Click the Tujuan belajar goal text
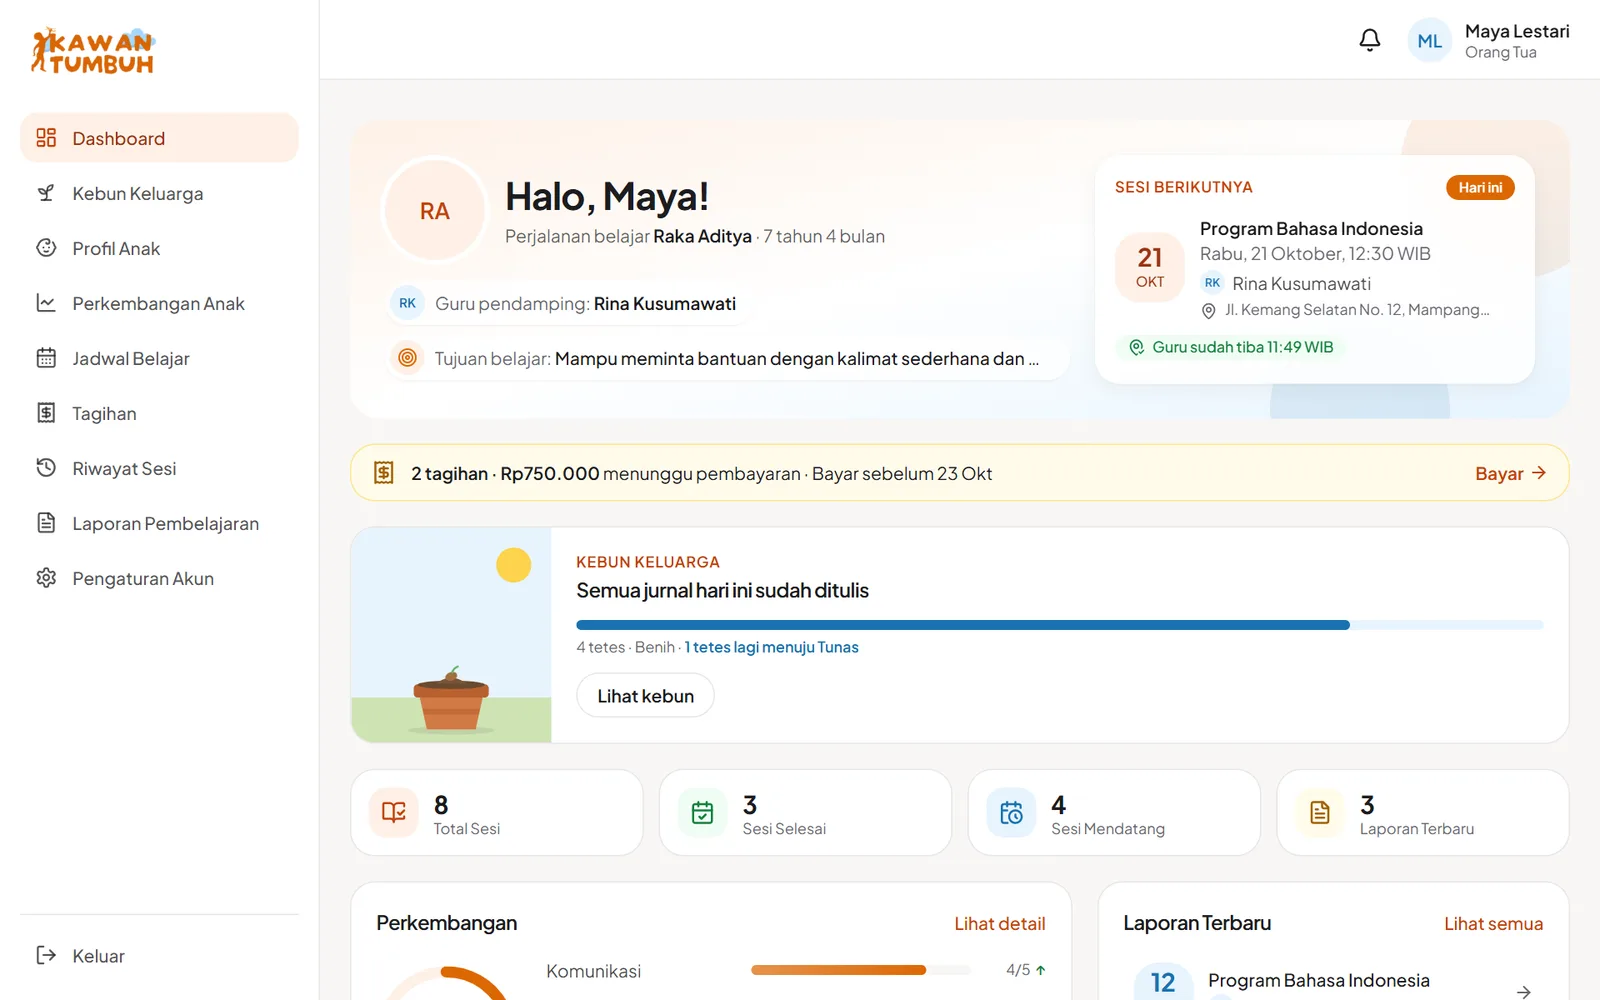The image size is (1600, 1000). pyautogui.click(x=796, y=358)
